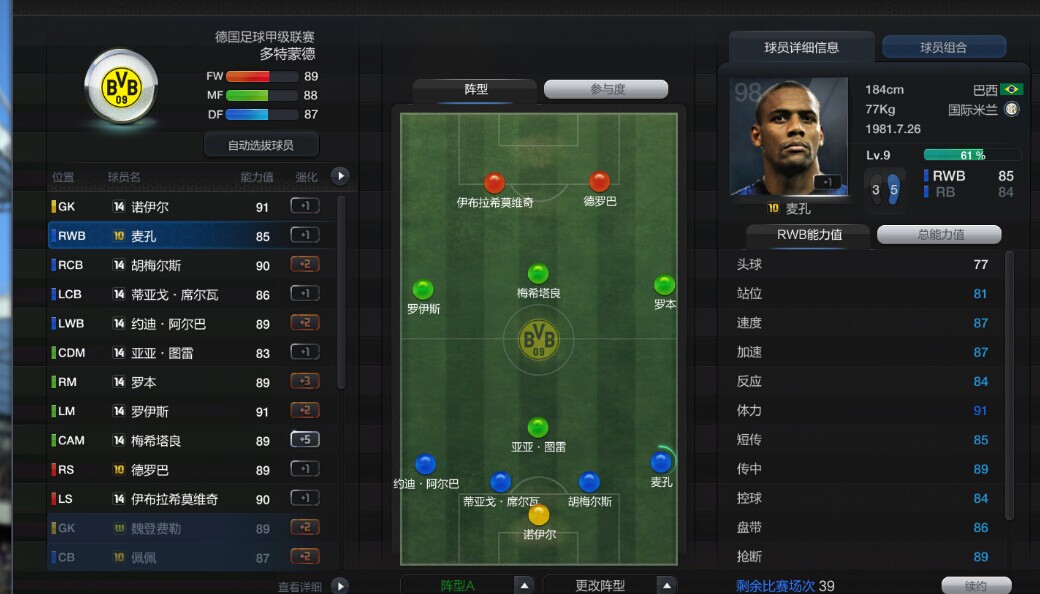Select 梅希塔良 green marker on the pitch

tap(538, 273)
